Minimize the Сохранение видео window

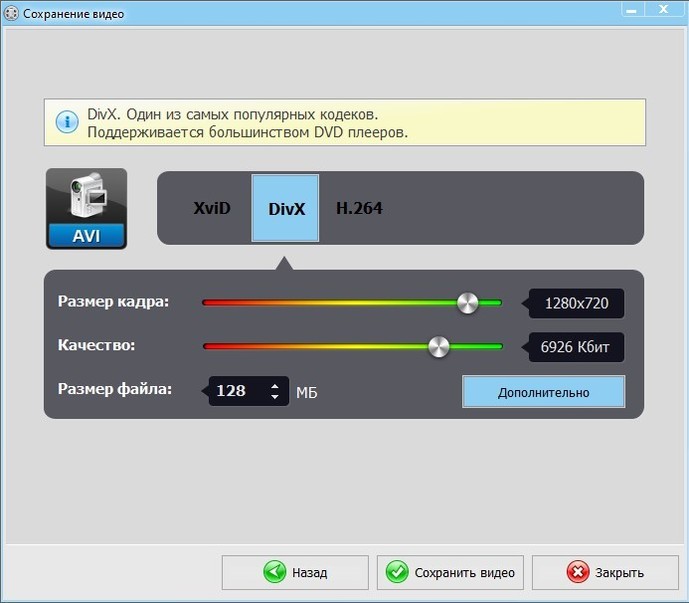632,10
